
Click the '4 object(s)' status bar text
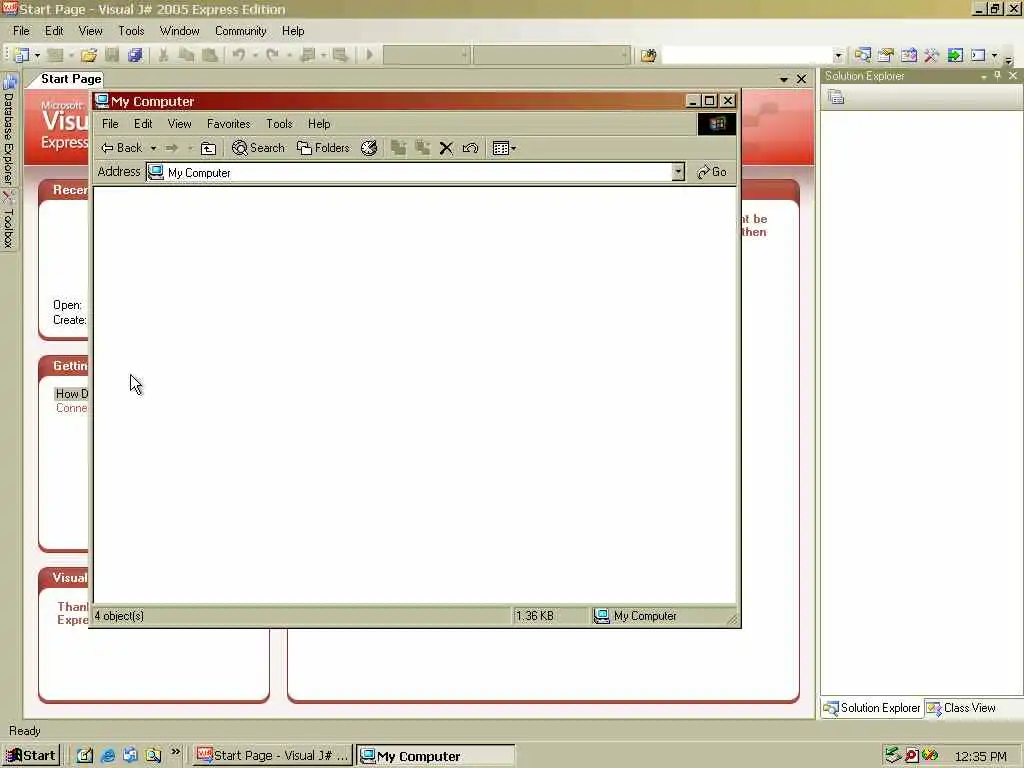click(x=120, y=616)
